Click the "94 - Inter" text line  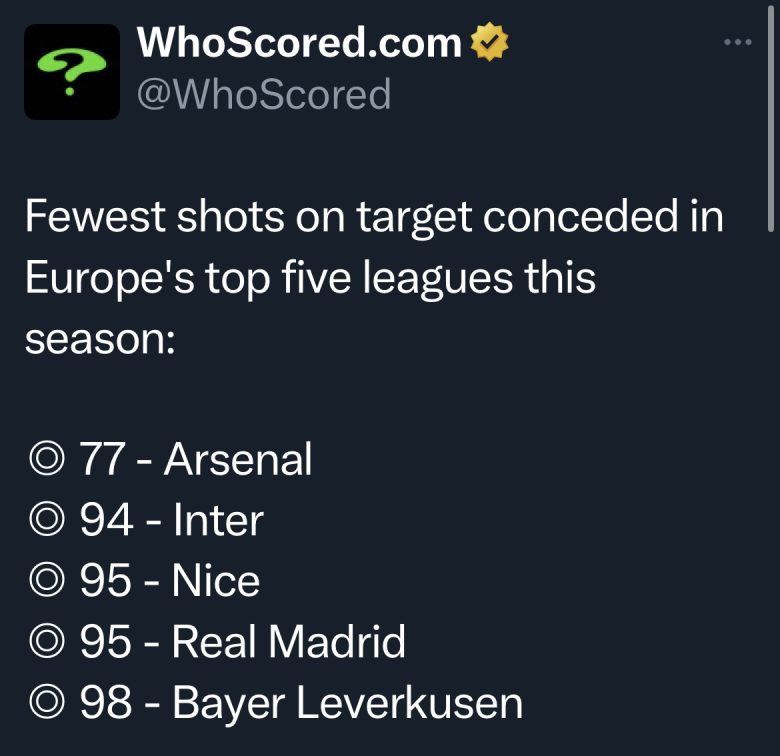click(170, 521)
